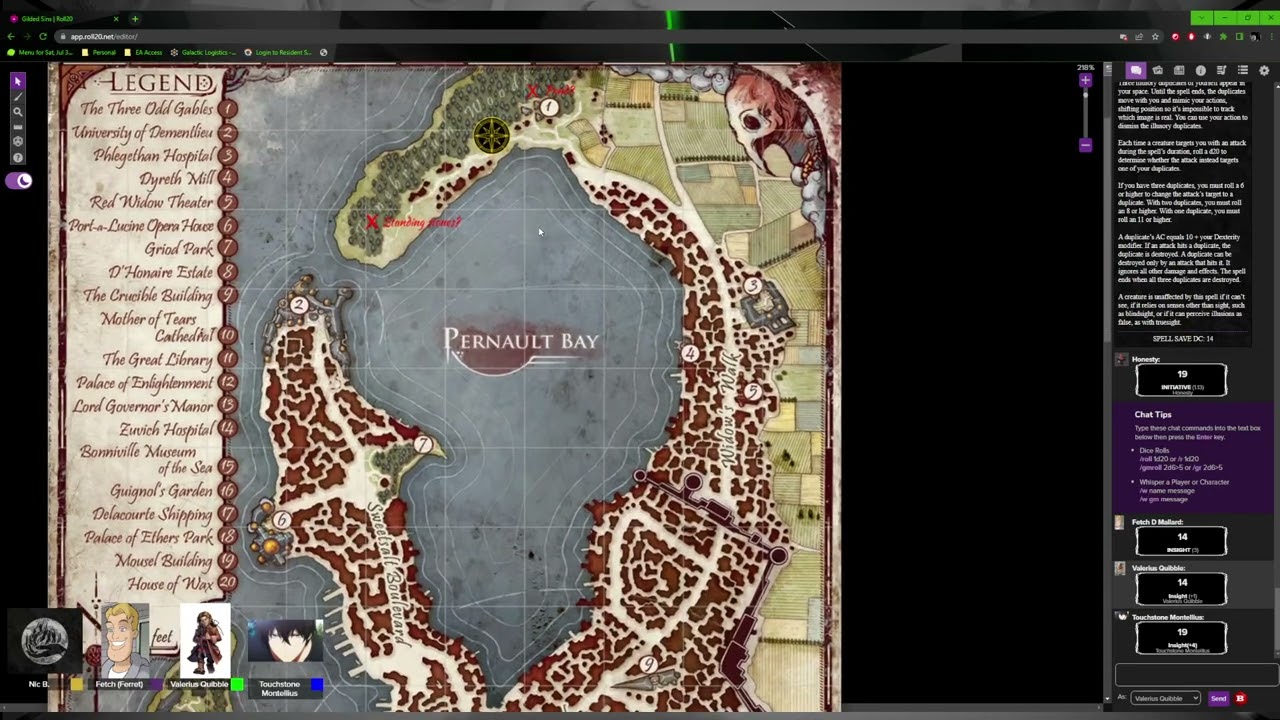Reload the Roll20 page
This screenshot has height=720, width=1280.
coord(43,36)
